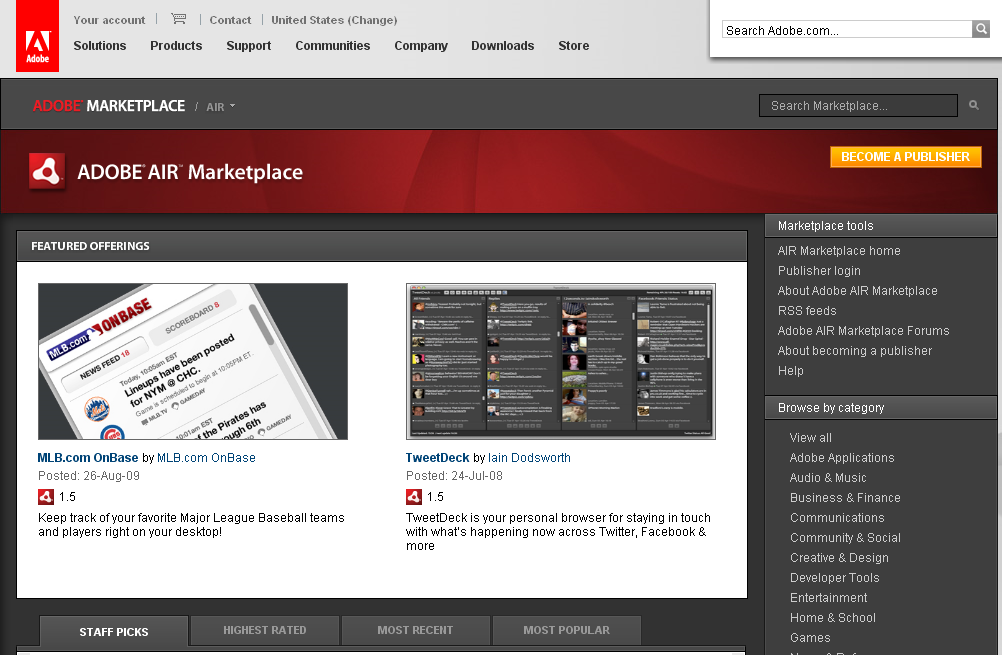1002x655 pixels.
Task: Focus the Search Adobe.com input field
Action: coord(847,29)
